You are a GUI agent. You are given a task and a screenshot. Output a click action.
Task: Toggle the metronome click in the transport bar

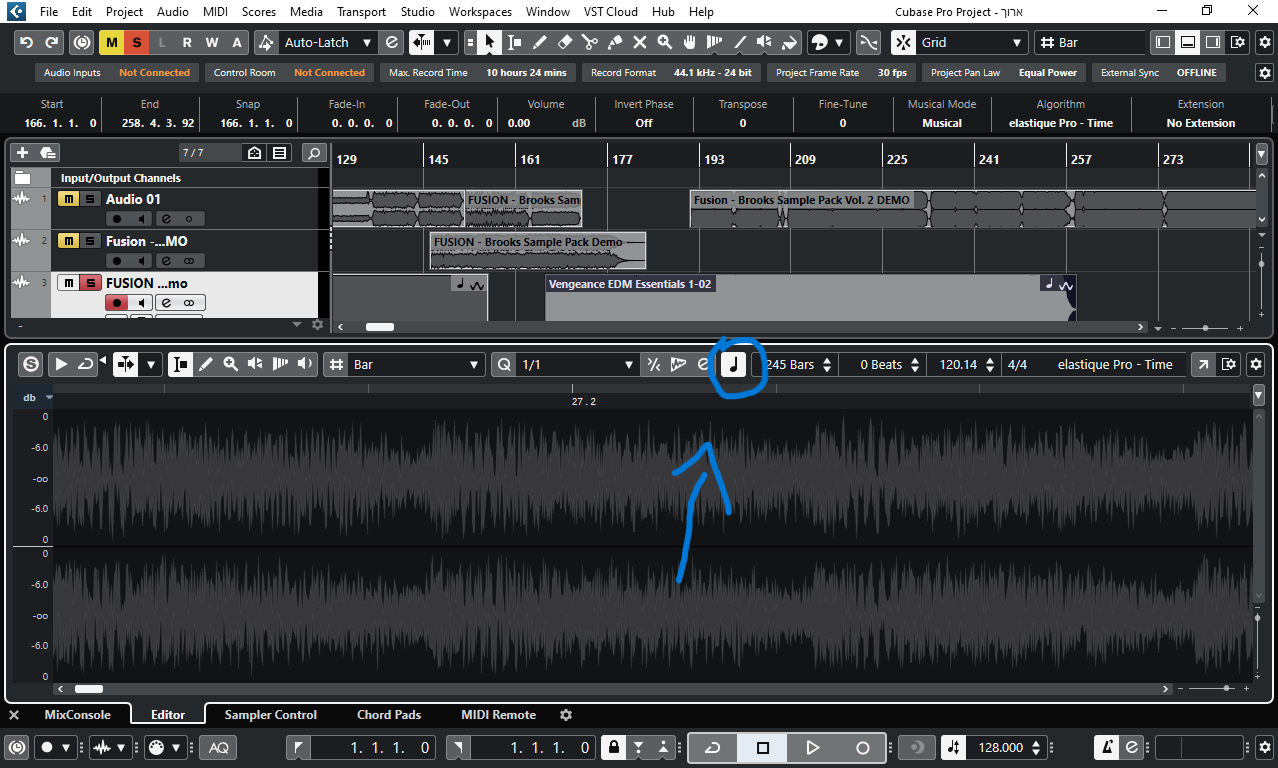[1107, 747]
